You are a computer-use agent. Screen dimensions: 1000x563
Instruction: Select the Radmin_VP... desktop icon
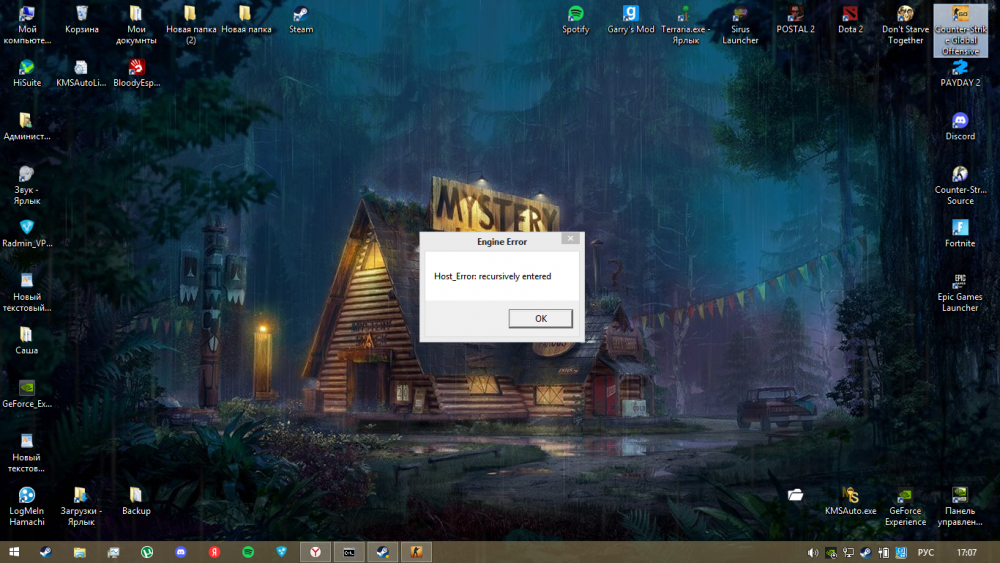(x=27, y=234)
